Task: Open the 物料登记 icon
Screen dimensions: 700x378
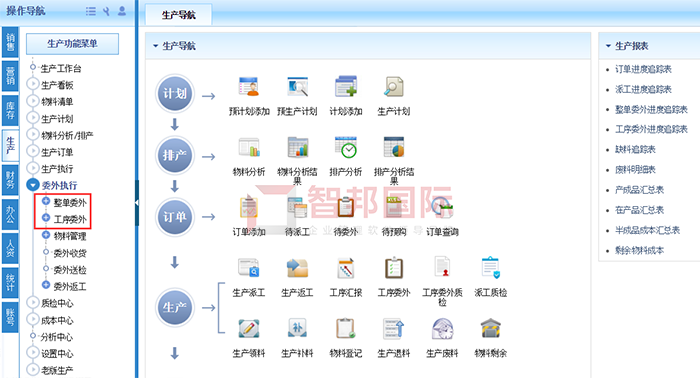Action: click(346, 328)
